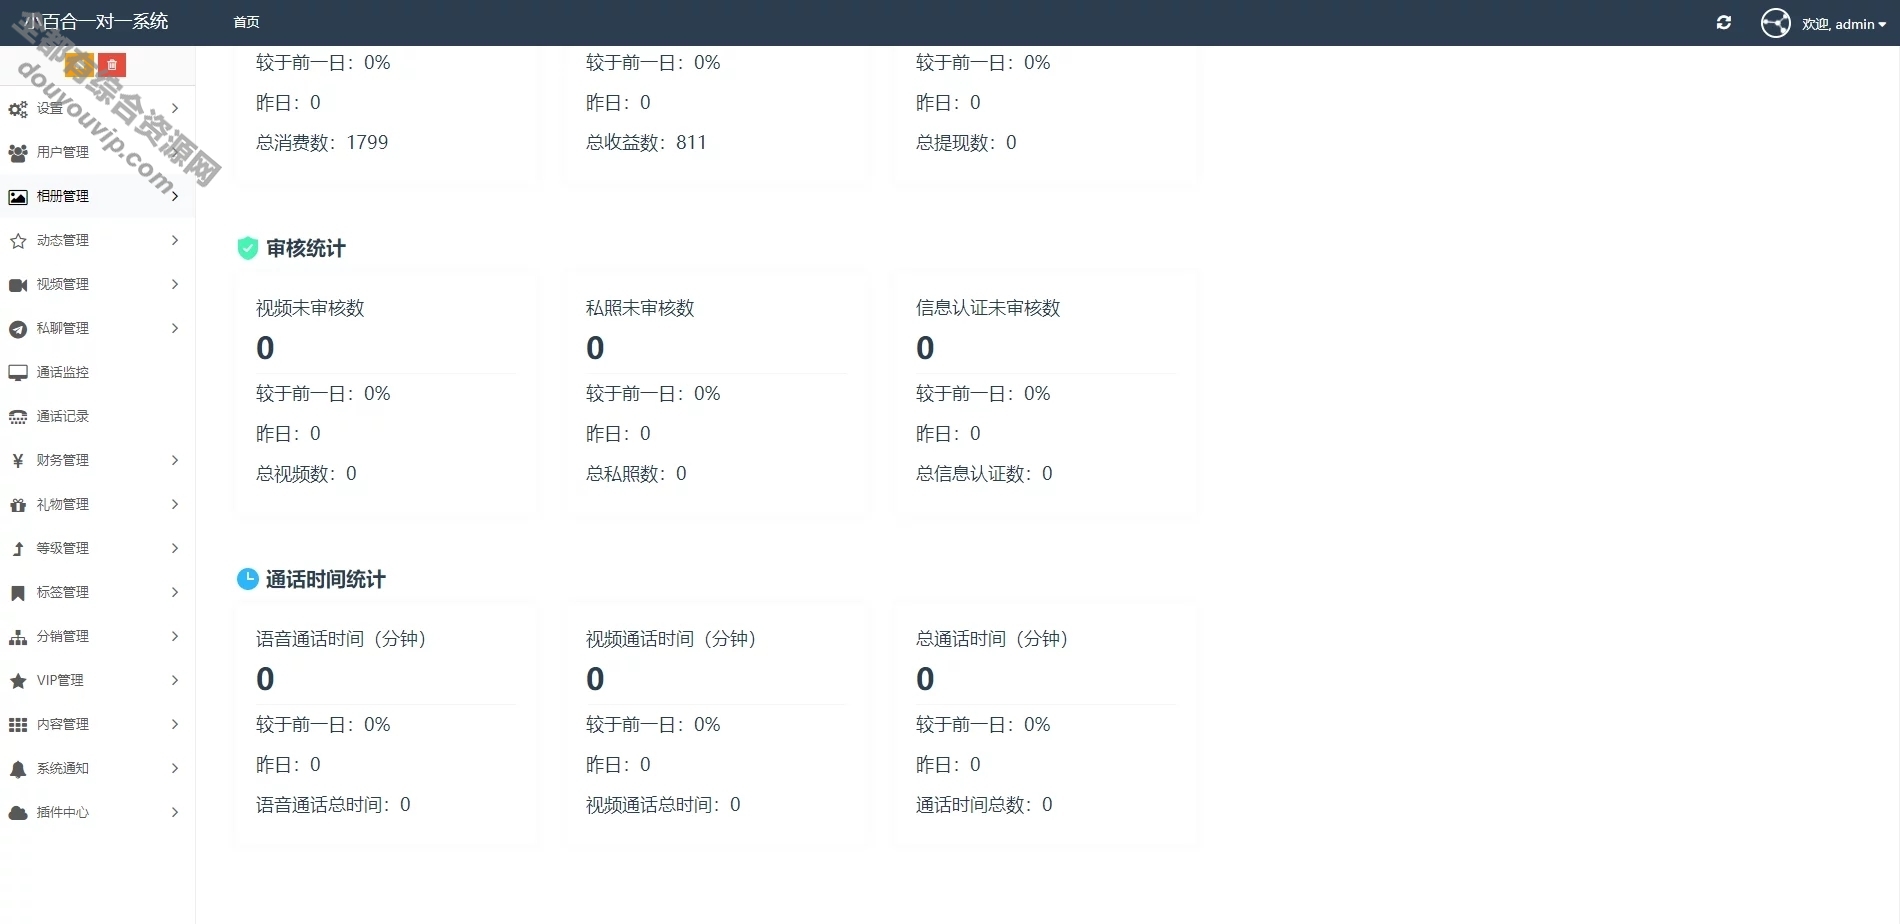The height and width of the screenshot is (924, 1900).
Task: Click the 小百合一对一系统 title link
Action: pos(96,21)
